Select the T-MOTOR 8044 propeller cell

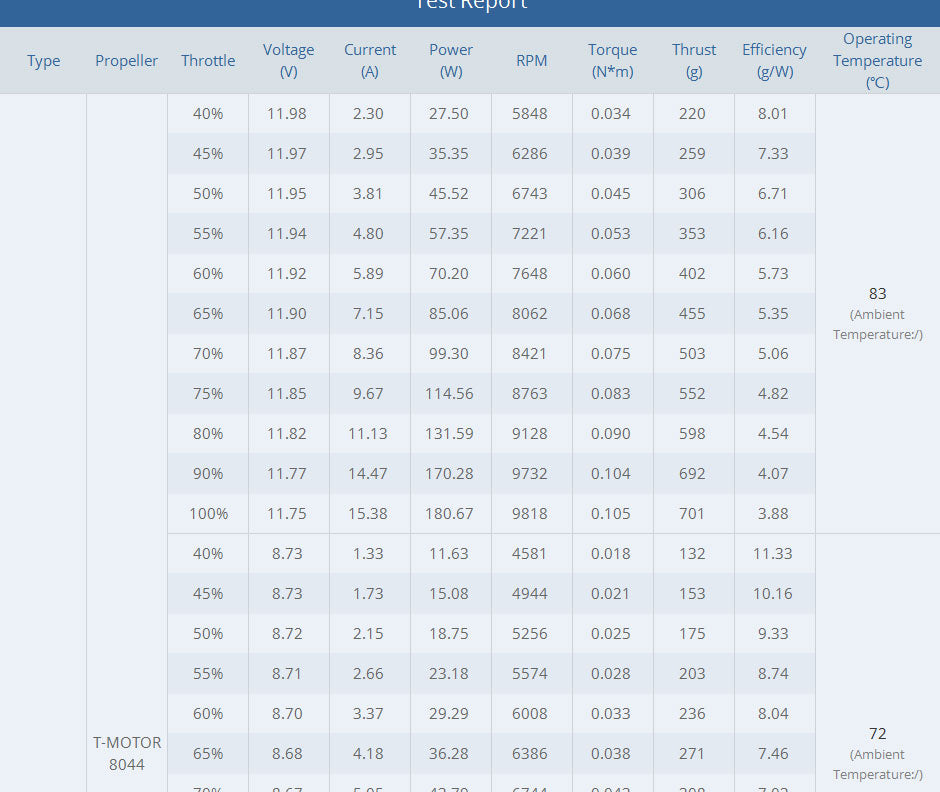[x=127, y=753]
